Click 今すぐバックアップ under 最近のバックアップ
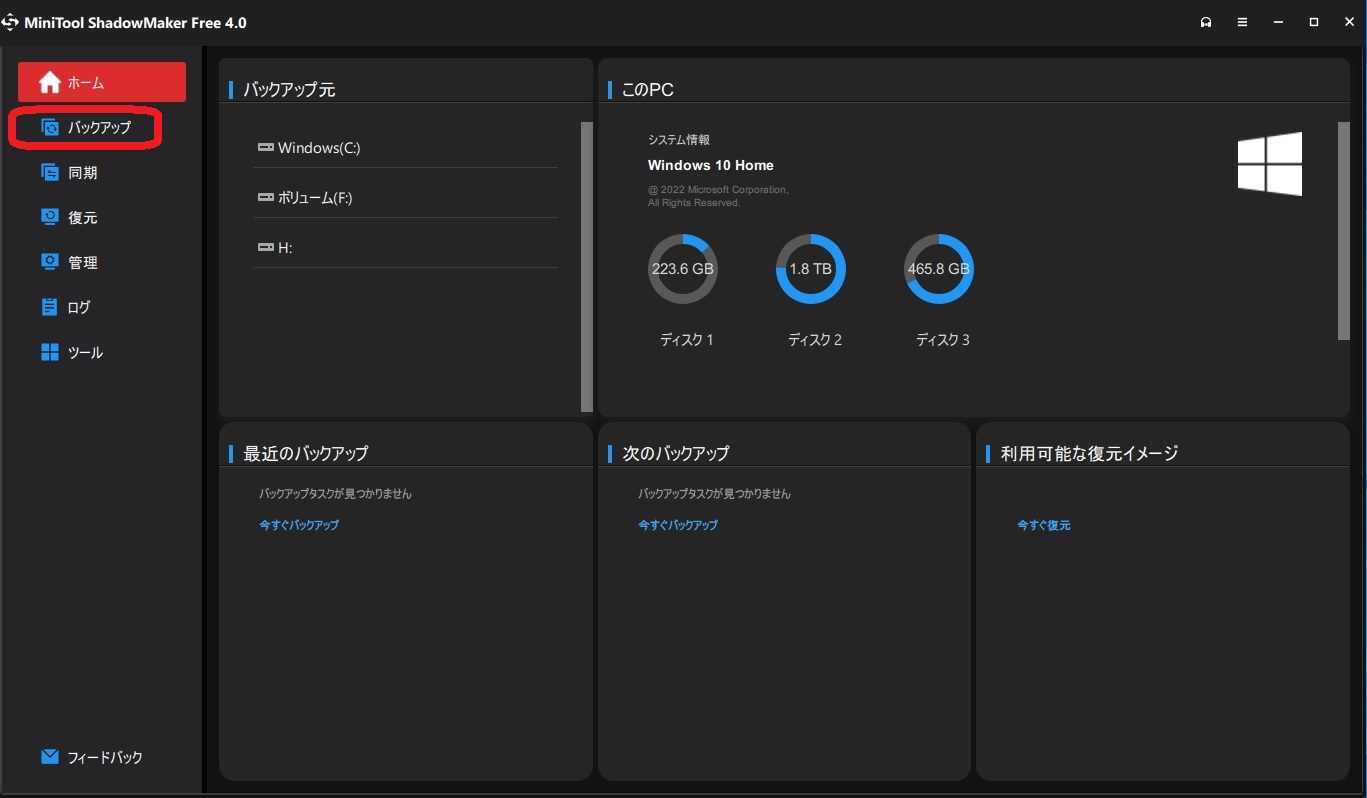The width and height of the screenshot is (1367, 798). click(299, 525)
